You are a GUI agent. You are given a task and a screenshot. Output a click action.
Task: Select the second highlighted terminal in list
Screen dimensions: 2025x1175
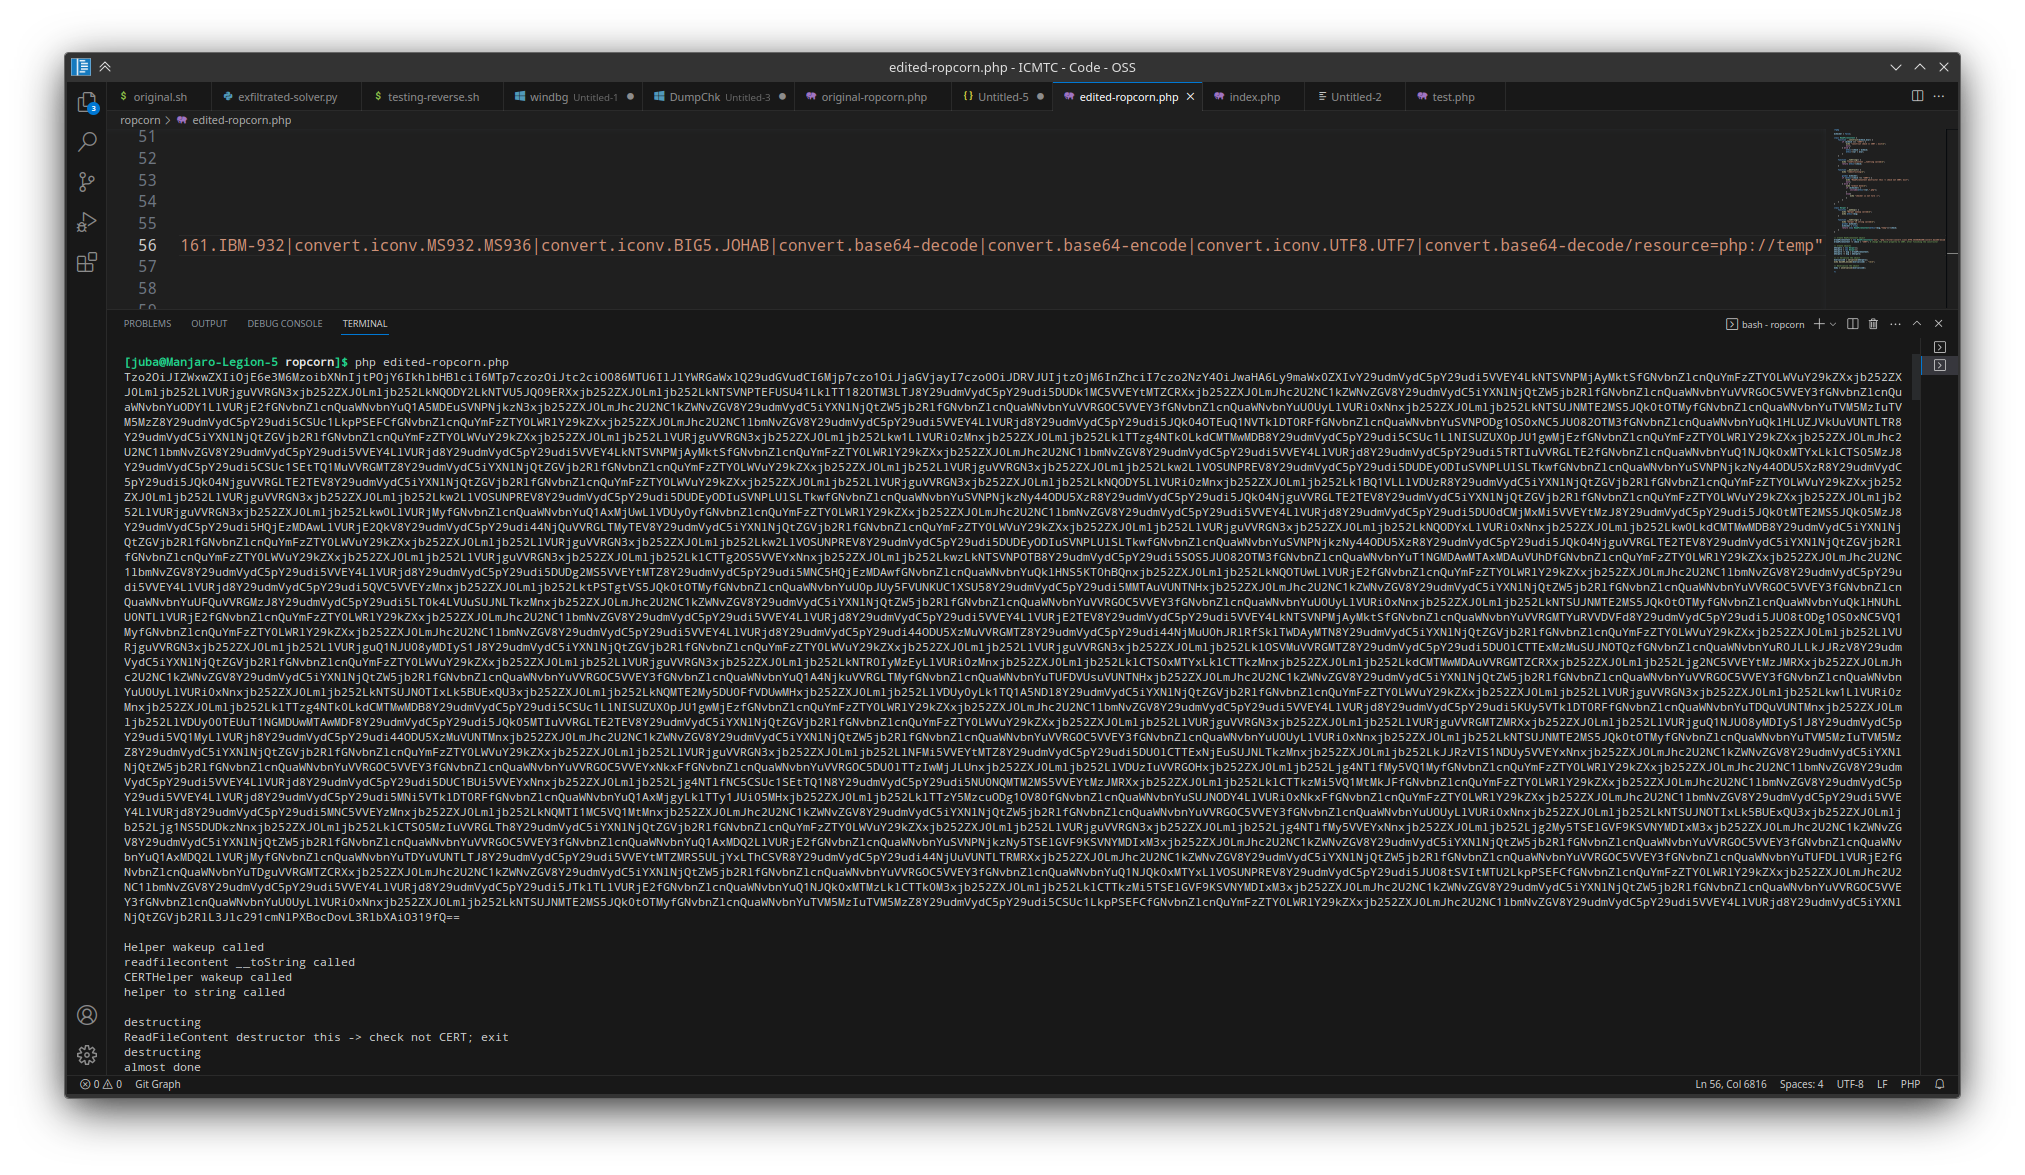point(1940,365)
